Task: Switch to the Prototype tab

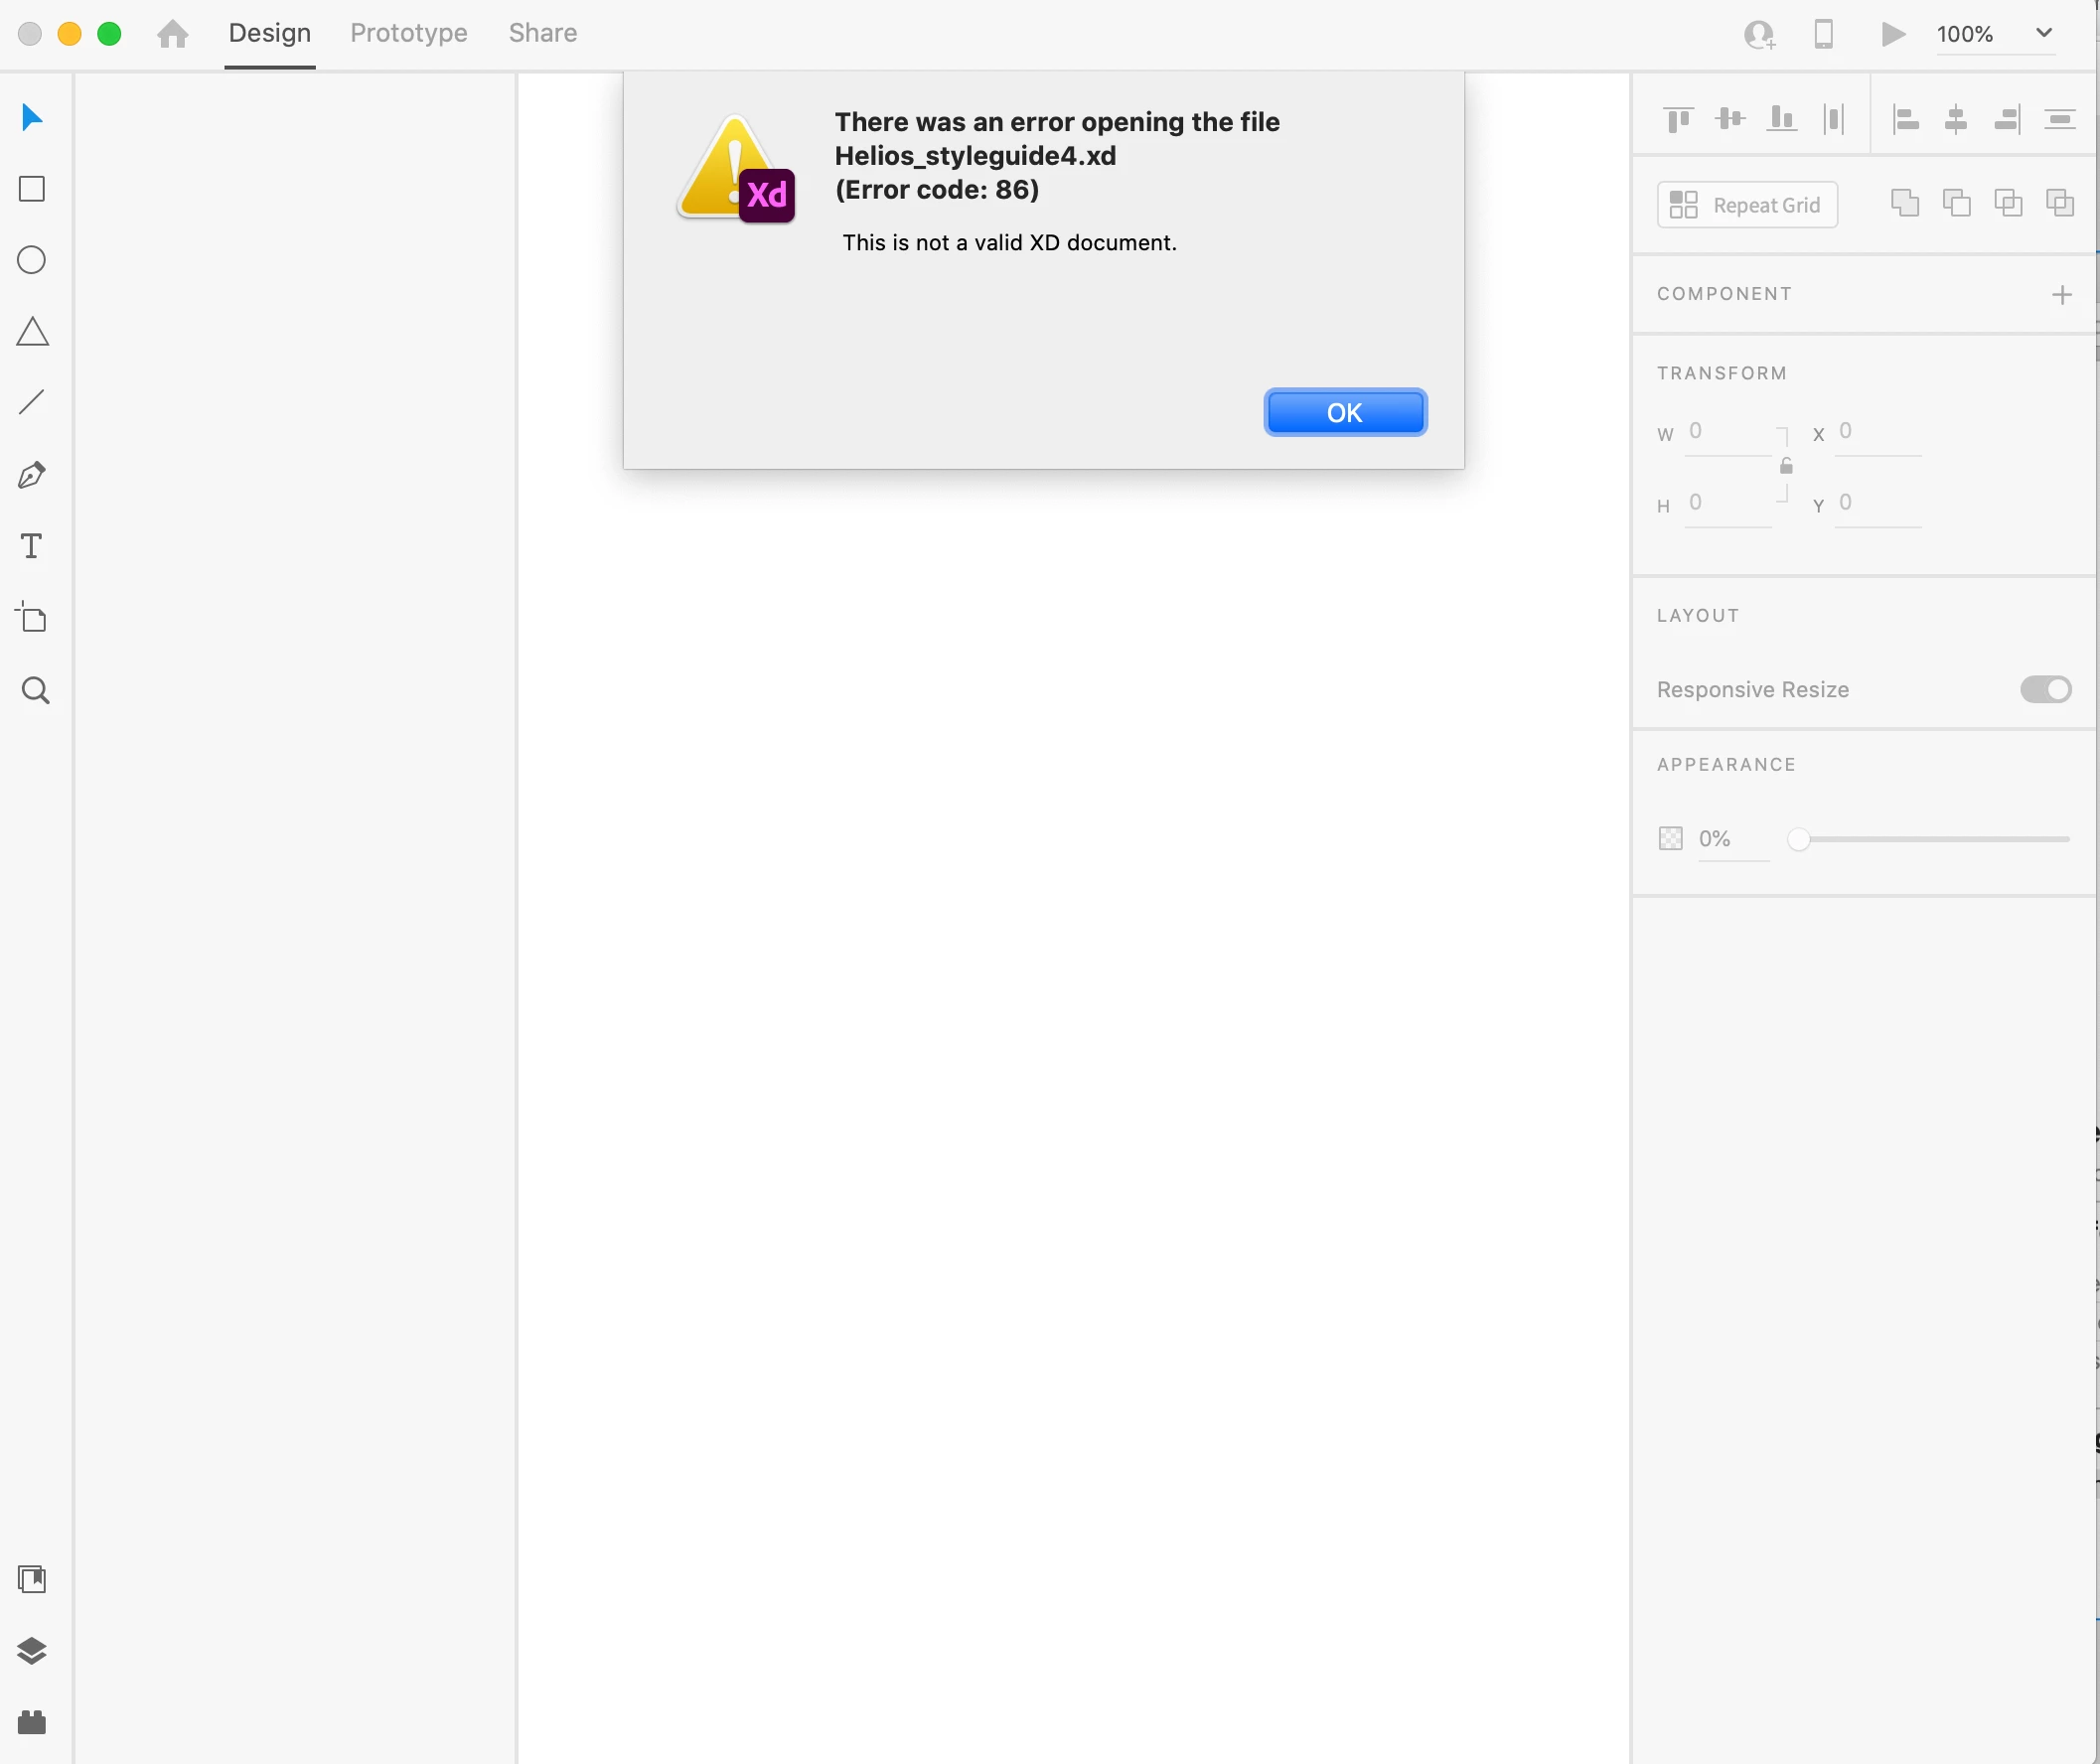Action: pos(408,33)
